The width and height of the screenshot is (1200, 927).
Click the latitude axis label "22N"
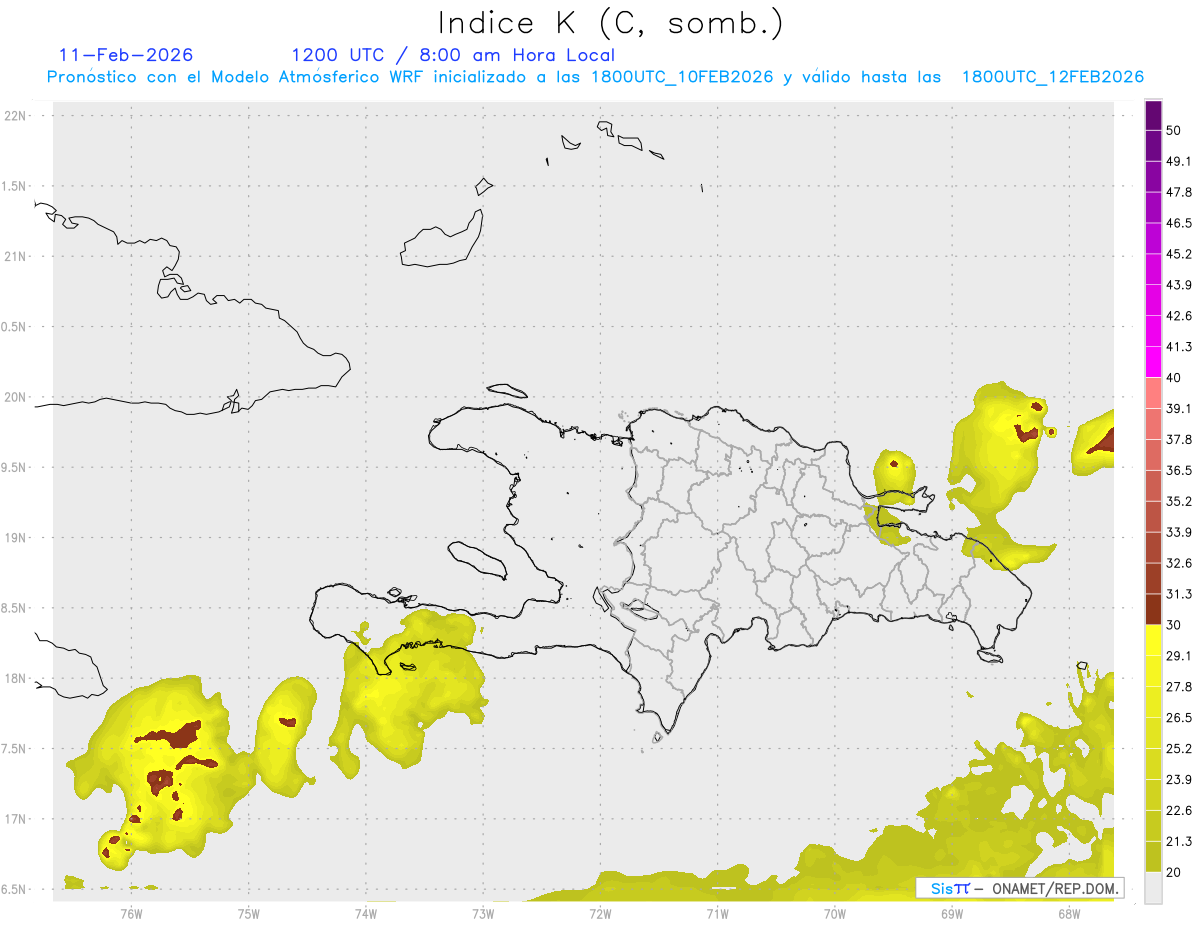point(17,116)
